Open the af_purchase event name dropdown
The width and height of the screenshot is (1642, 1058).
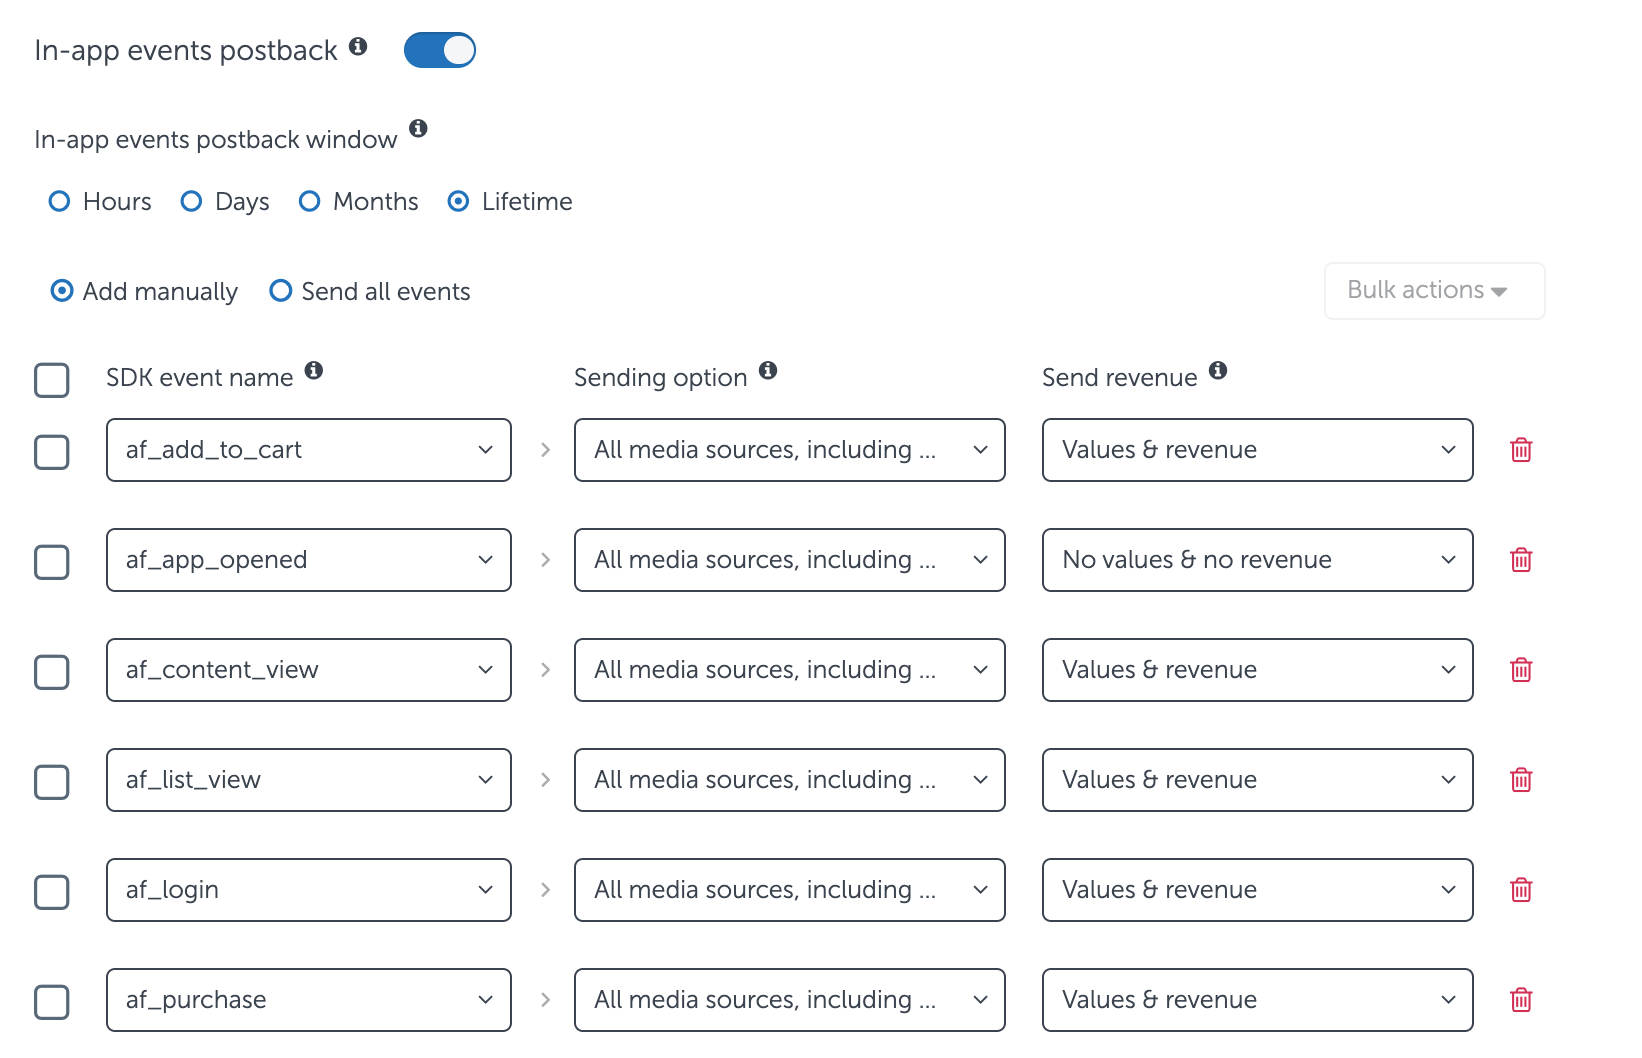(x=309, y=1000)
